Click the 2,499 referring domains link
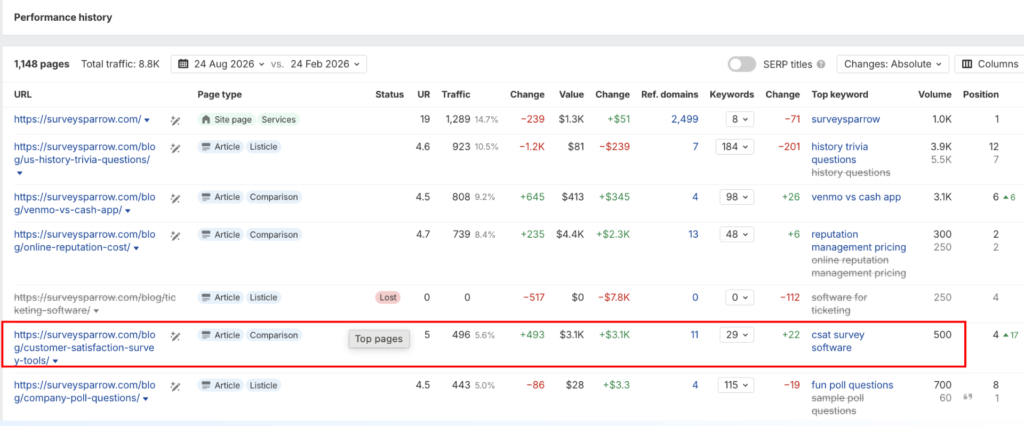The image size is (1024, 426). (684, 120)
